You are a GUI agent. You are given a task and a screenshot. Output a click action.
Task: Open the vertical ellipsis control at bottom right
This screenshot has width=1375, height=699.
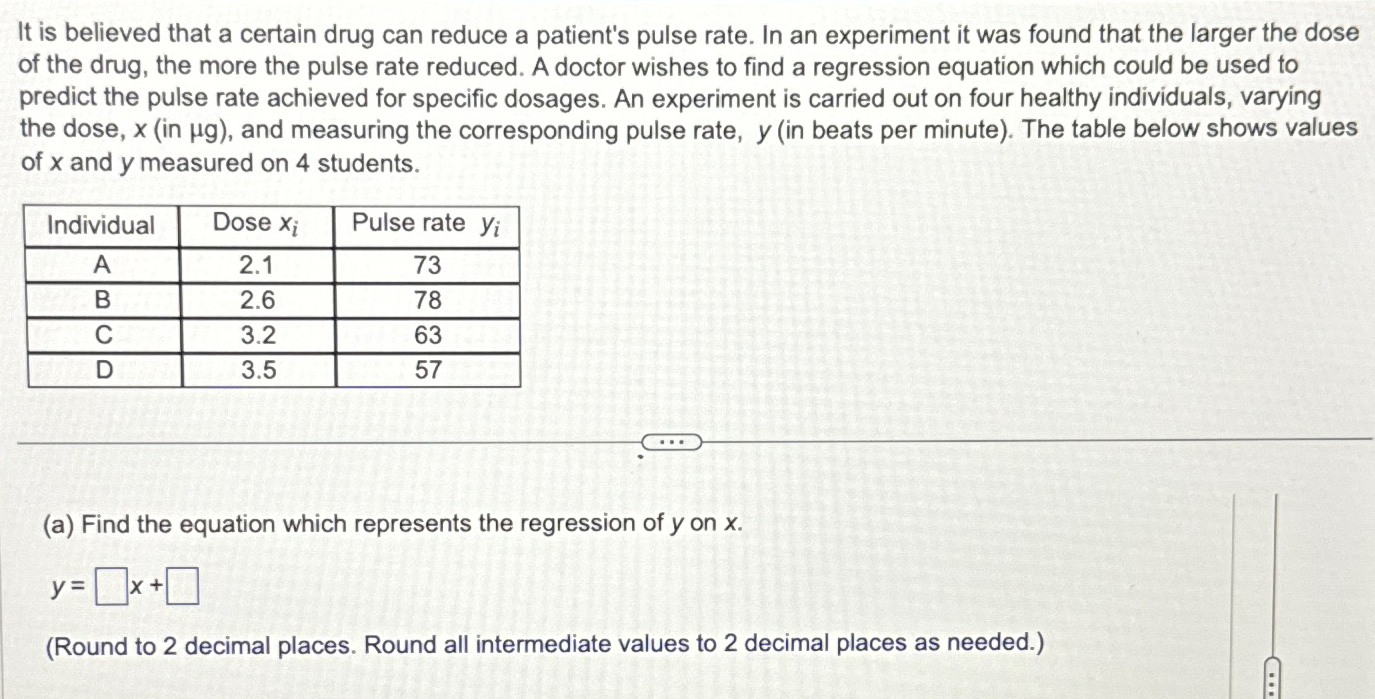pos(1272,683)
